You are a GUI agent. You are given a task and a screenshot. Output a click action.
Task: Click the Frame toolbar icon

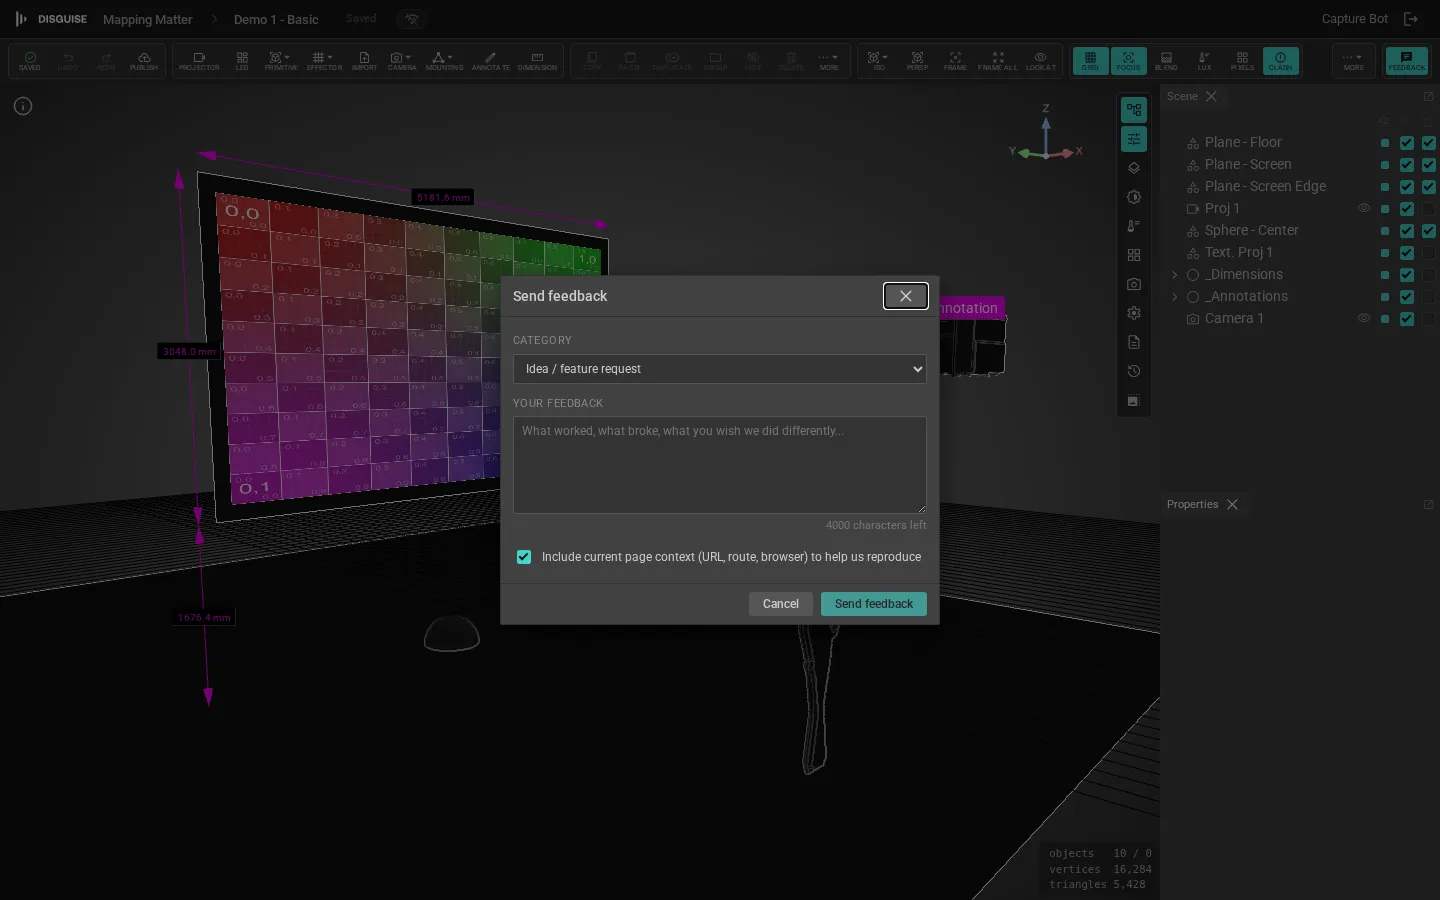[x=955, y=61]
